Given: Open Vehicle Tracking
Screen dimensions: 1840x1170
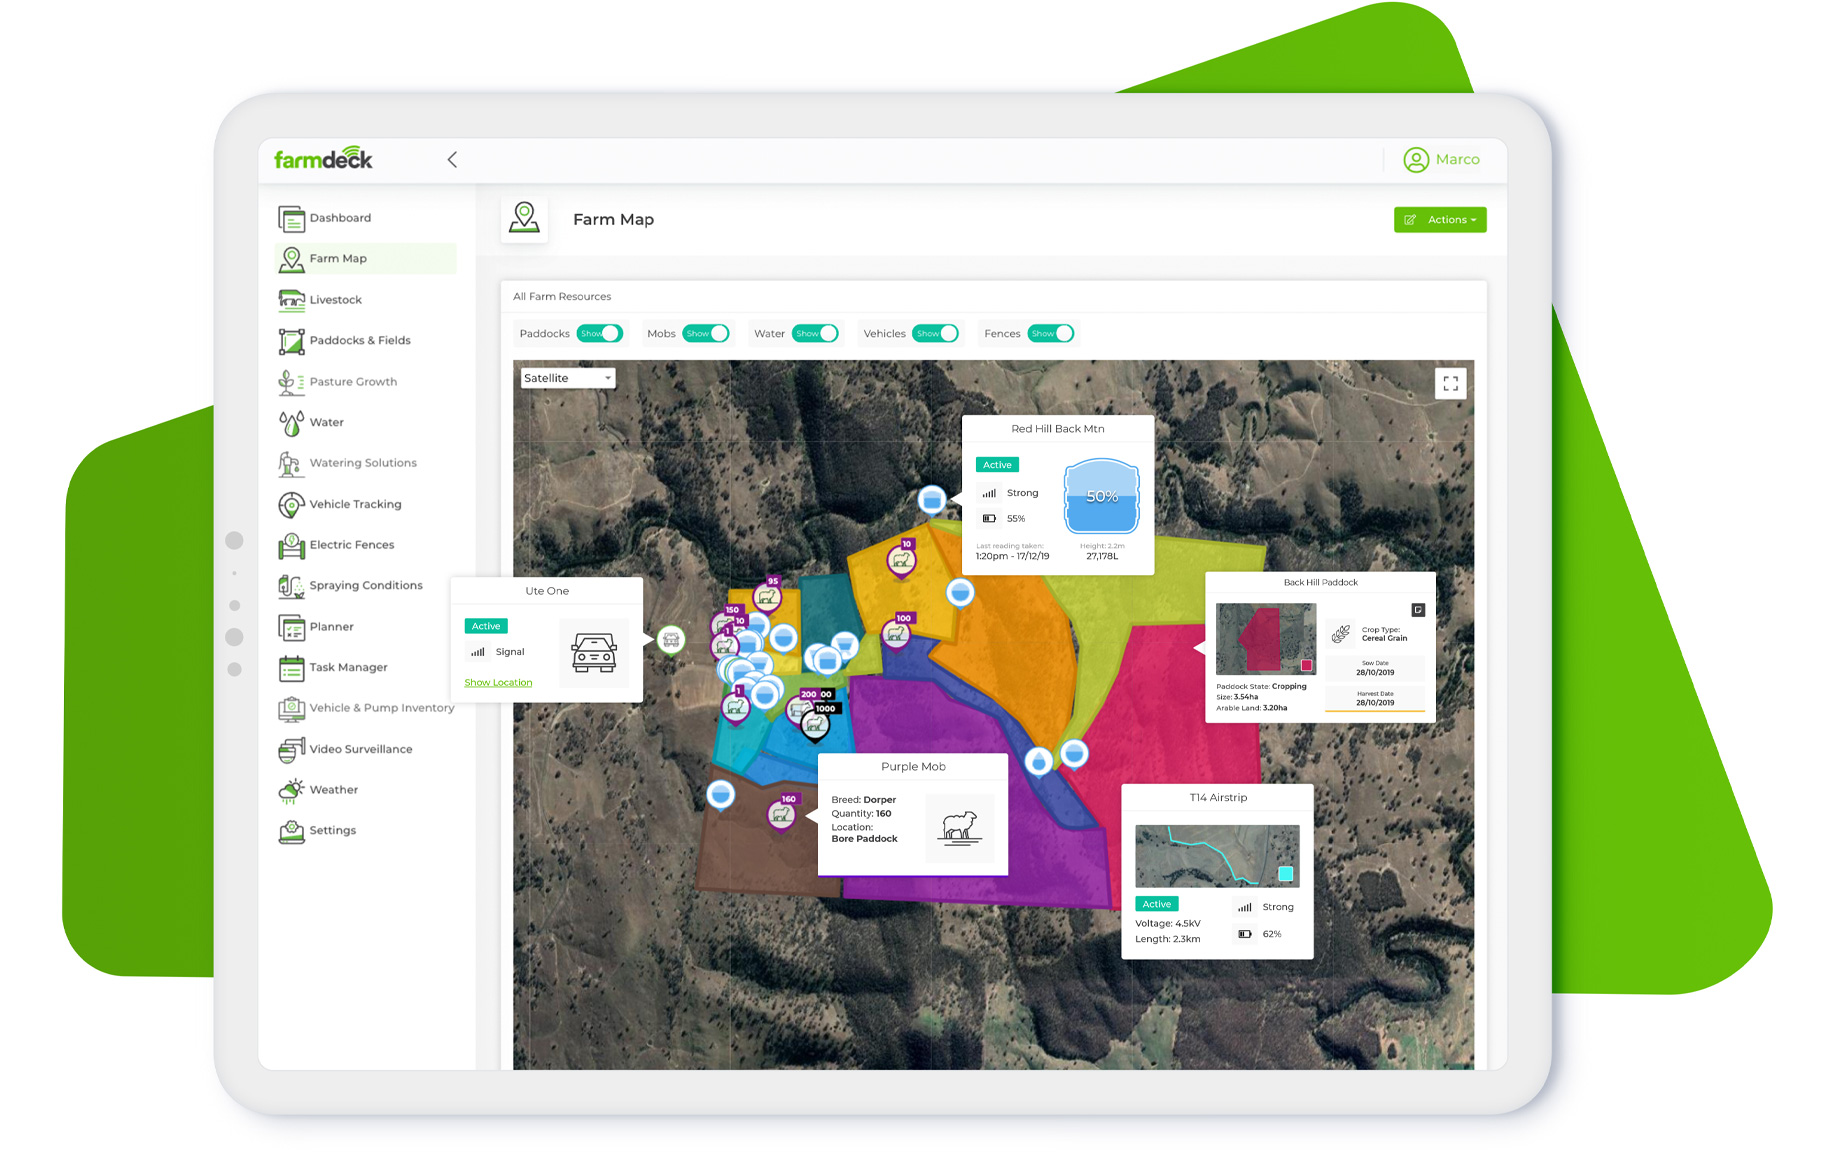Looking at the screenshot, I should tap(355, 504).
